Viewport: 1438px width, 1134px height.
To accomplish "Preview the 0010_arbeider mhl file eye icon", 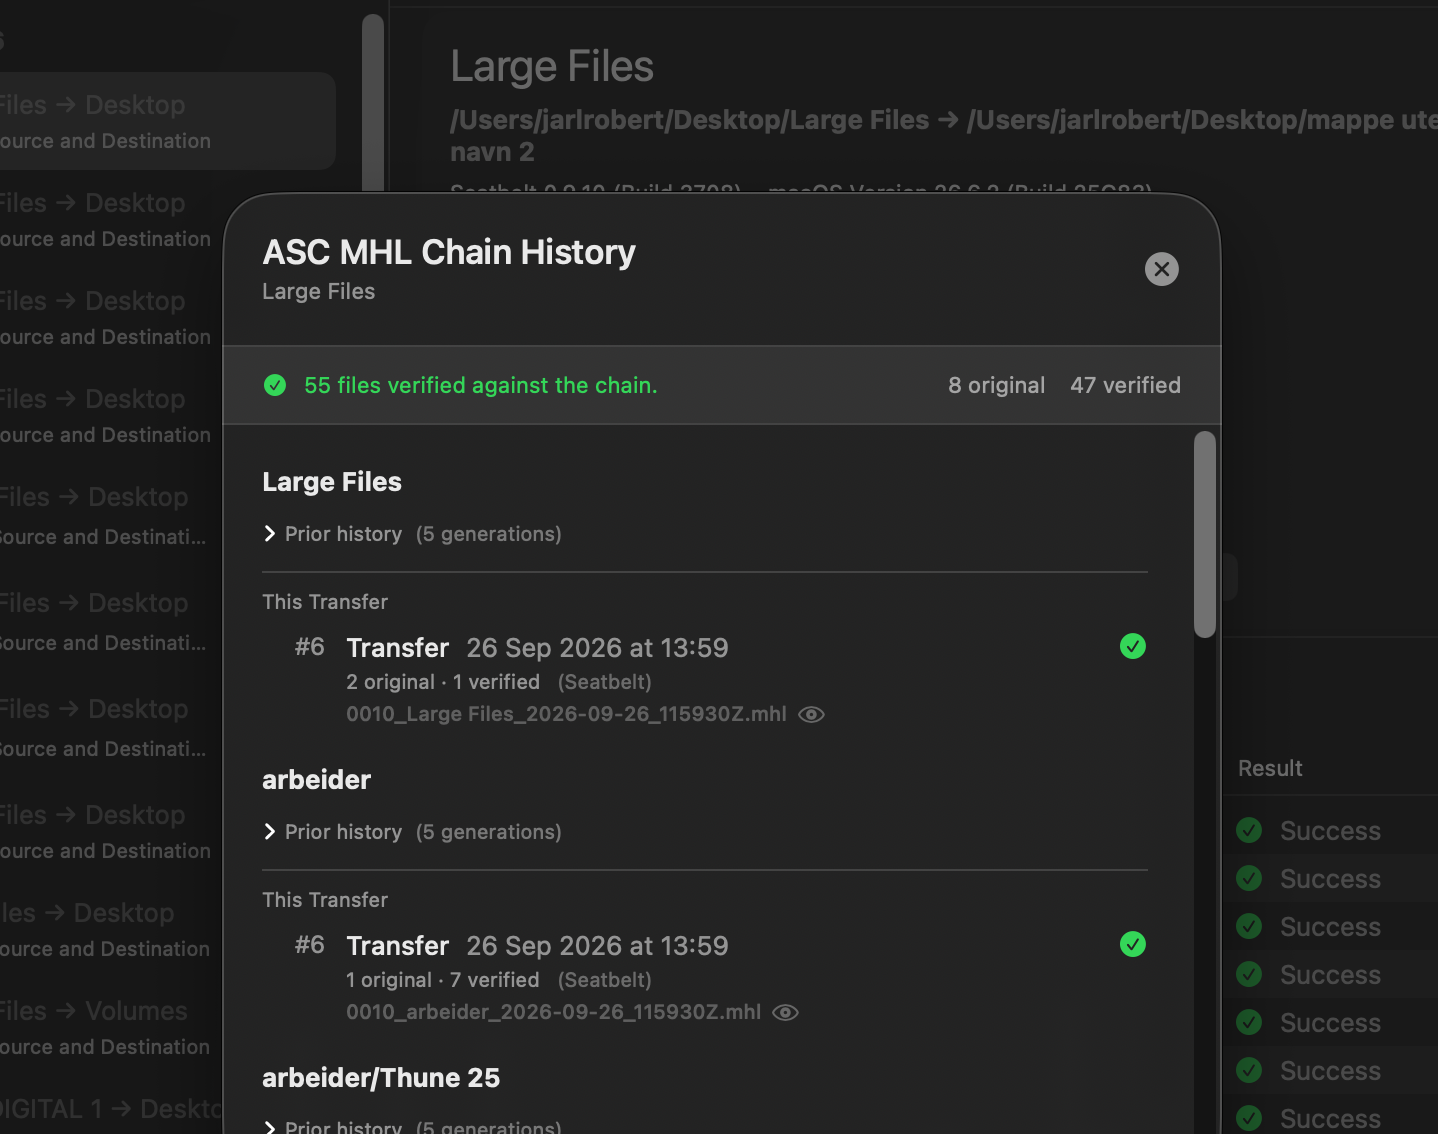I will click(786, 1012).
